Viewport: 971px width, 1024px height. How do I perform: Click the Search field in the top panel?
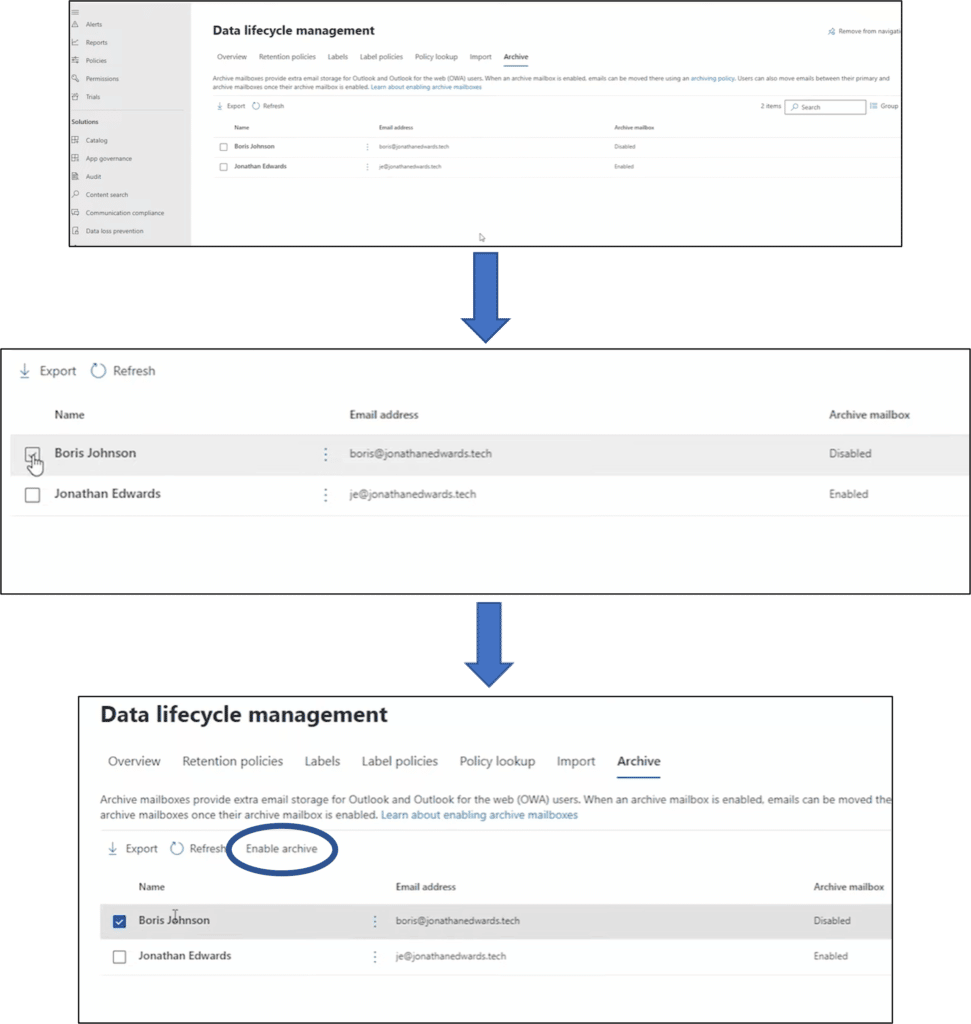point(825,107)
